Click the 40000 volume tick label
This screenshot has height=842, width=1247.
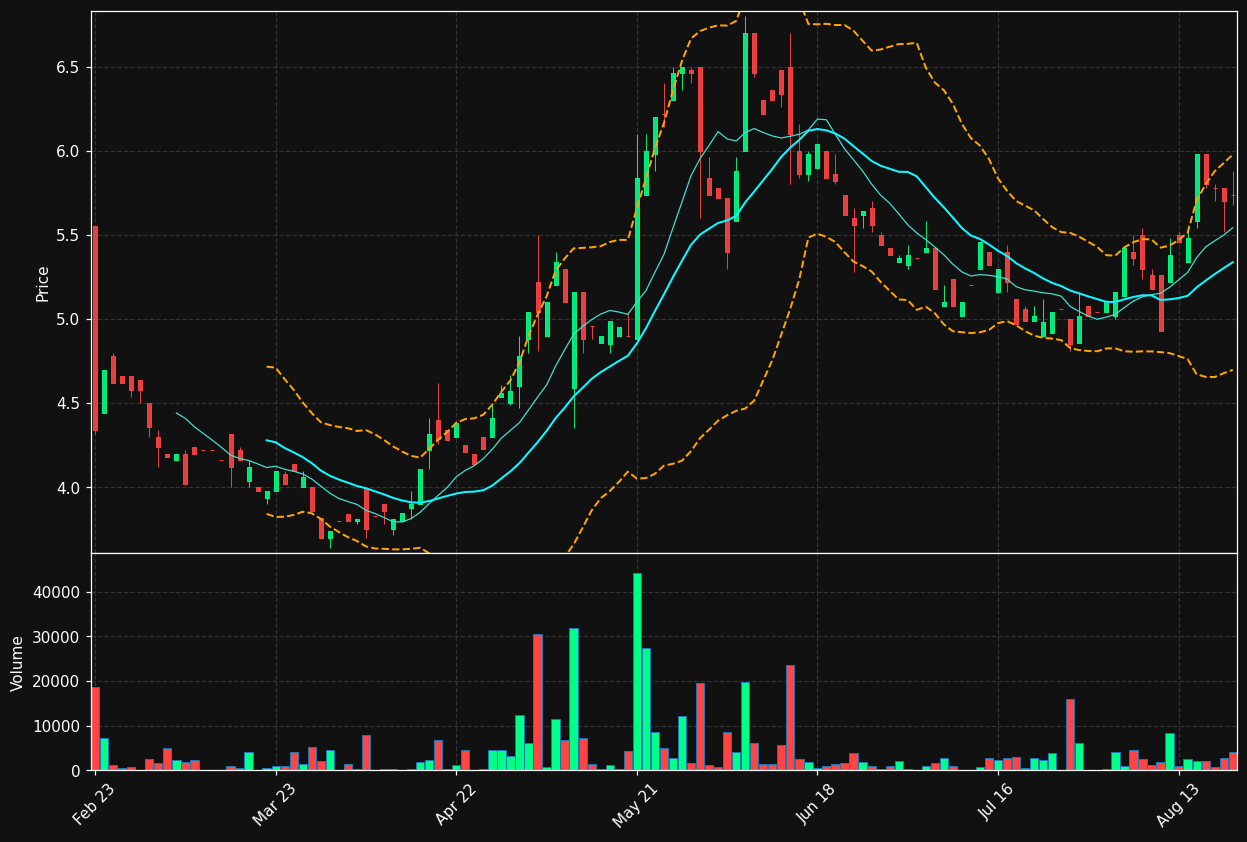click(58, 593)
